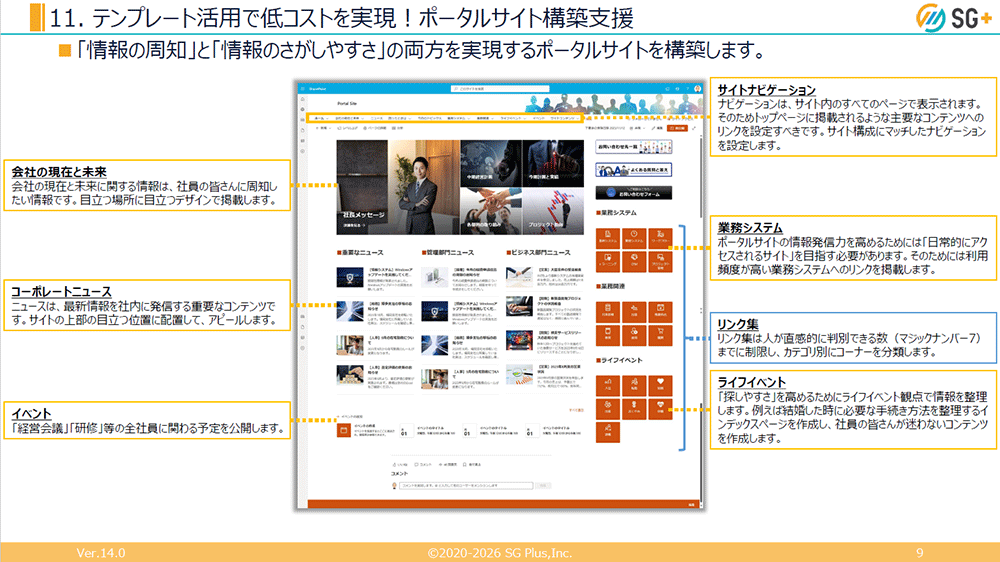Screen dimensions: 1000x562
Task: Click the plain heart tile under ライフイベント
Action: click(x=660, y=385)
